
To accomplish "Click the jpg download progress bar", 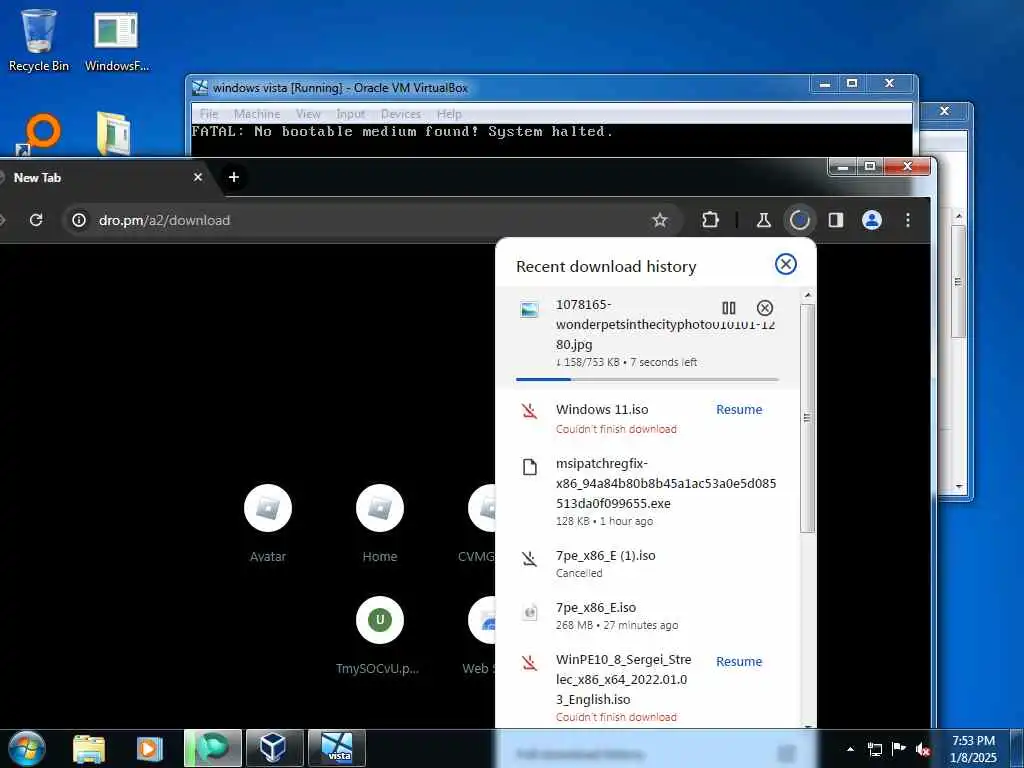I will click(647, 379).
